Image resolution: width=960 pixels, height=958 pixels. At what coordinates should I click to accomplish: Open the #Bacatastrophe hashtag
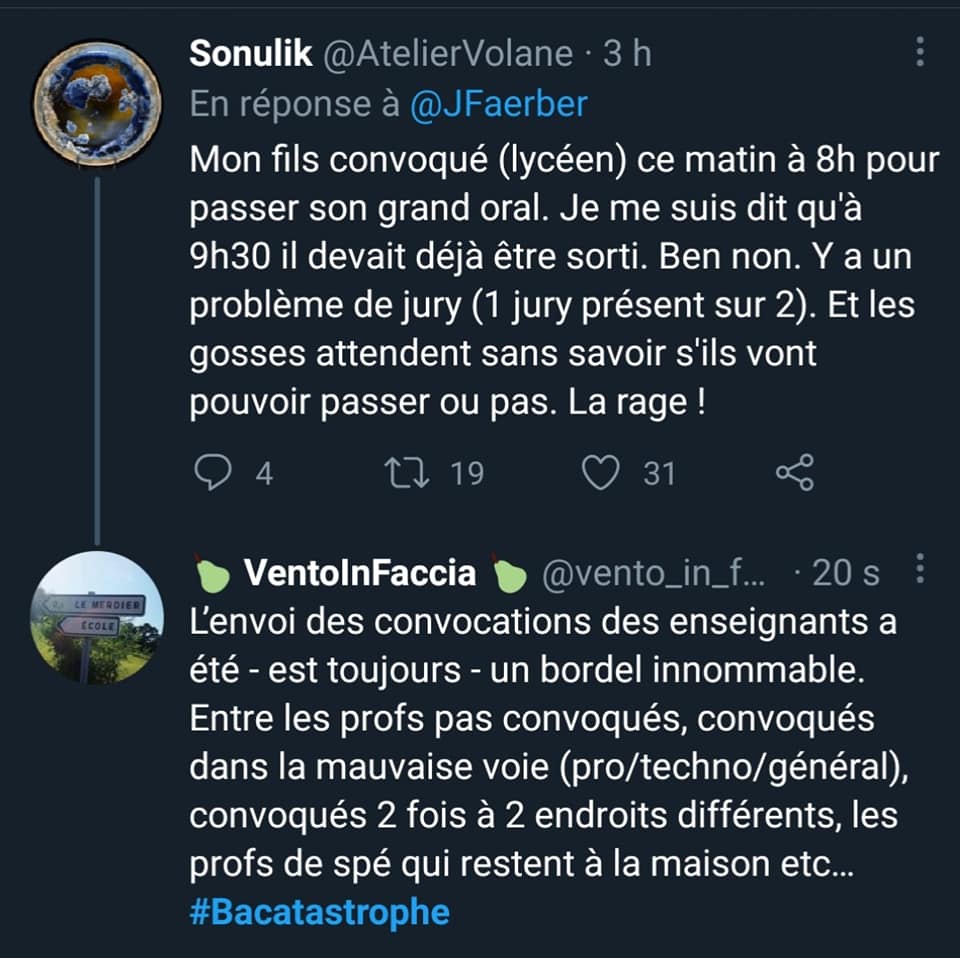tap(319, 912)
